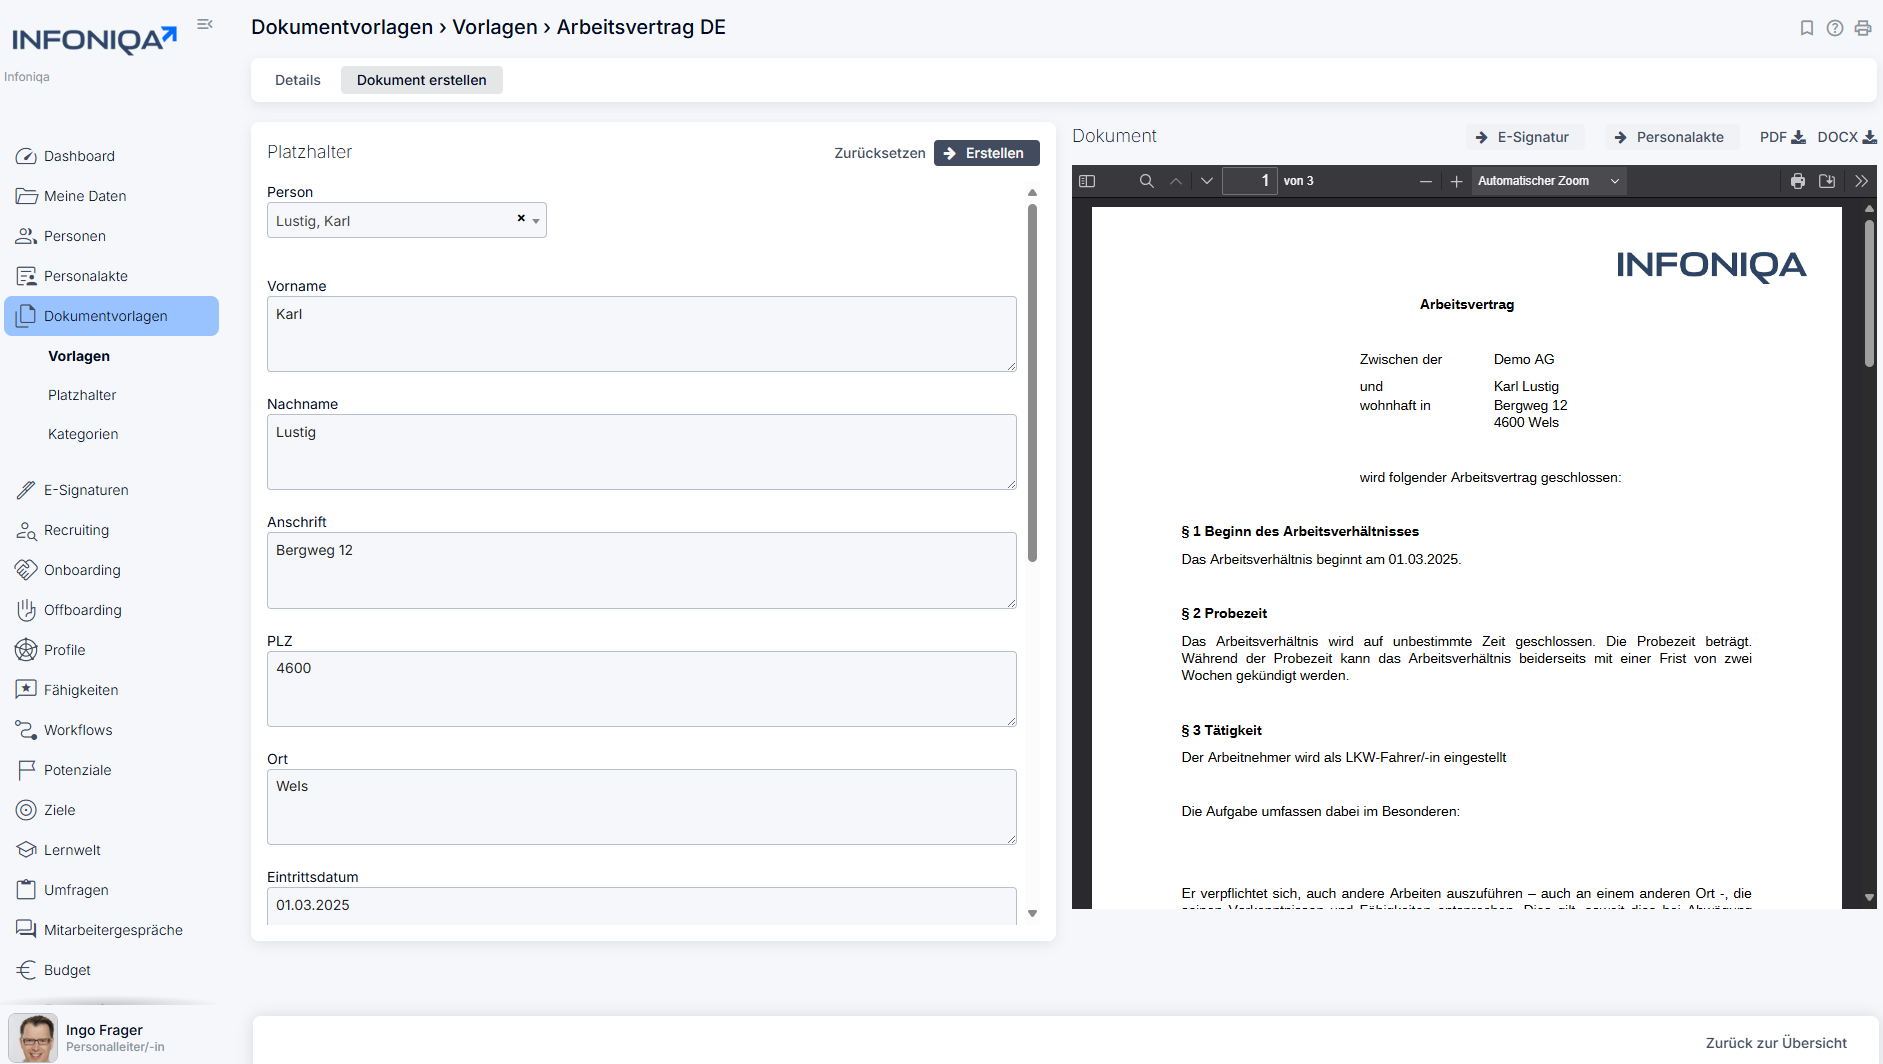Screen dimensions: 1883x1064
Task: Select the Dokument erstellen tab
Action: [x=422, y=80]
